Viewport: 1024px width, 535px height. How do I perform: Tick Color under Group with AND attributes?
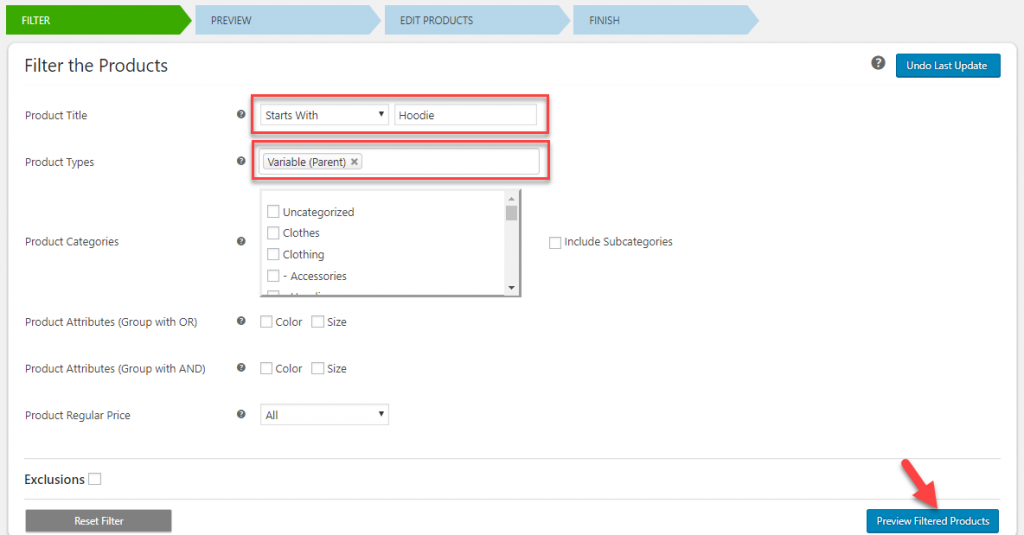pos(266,368)
